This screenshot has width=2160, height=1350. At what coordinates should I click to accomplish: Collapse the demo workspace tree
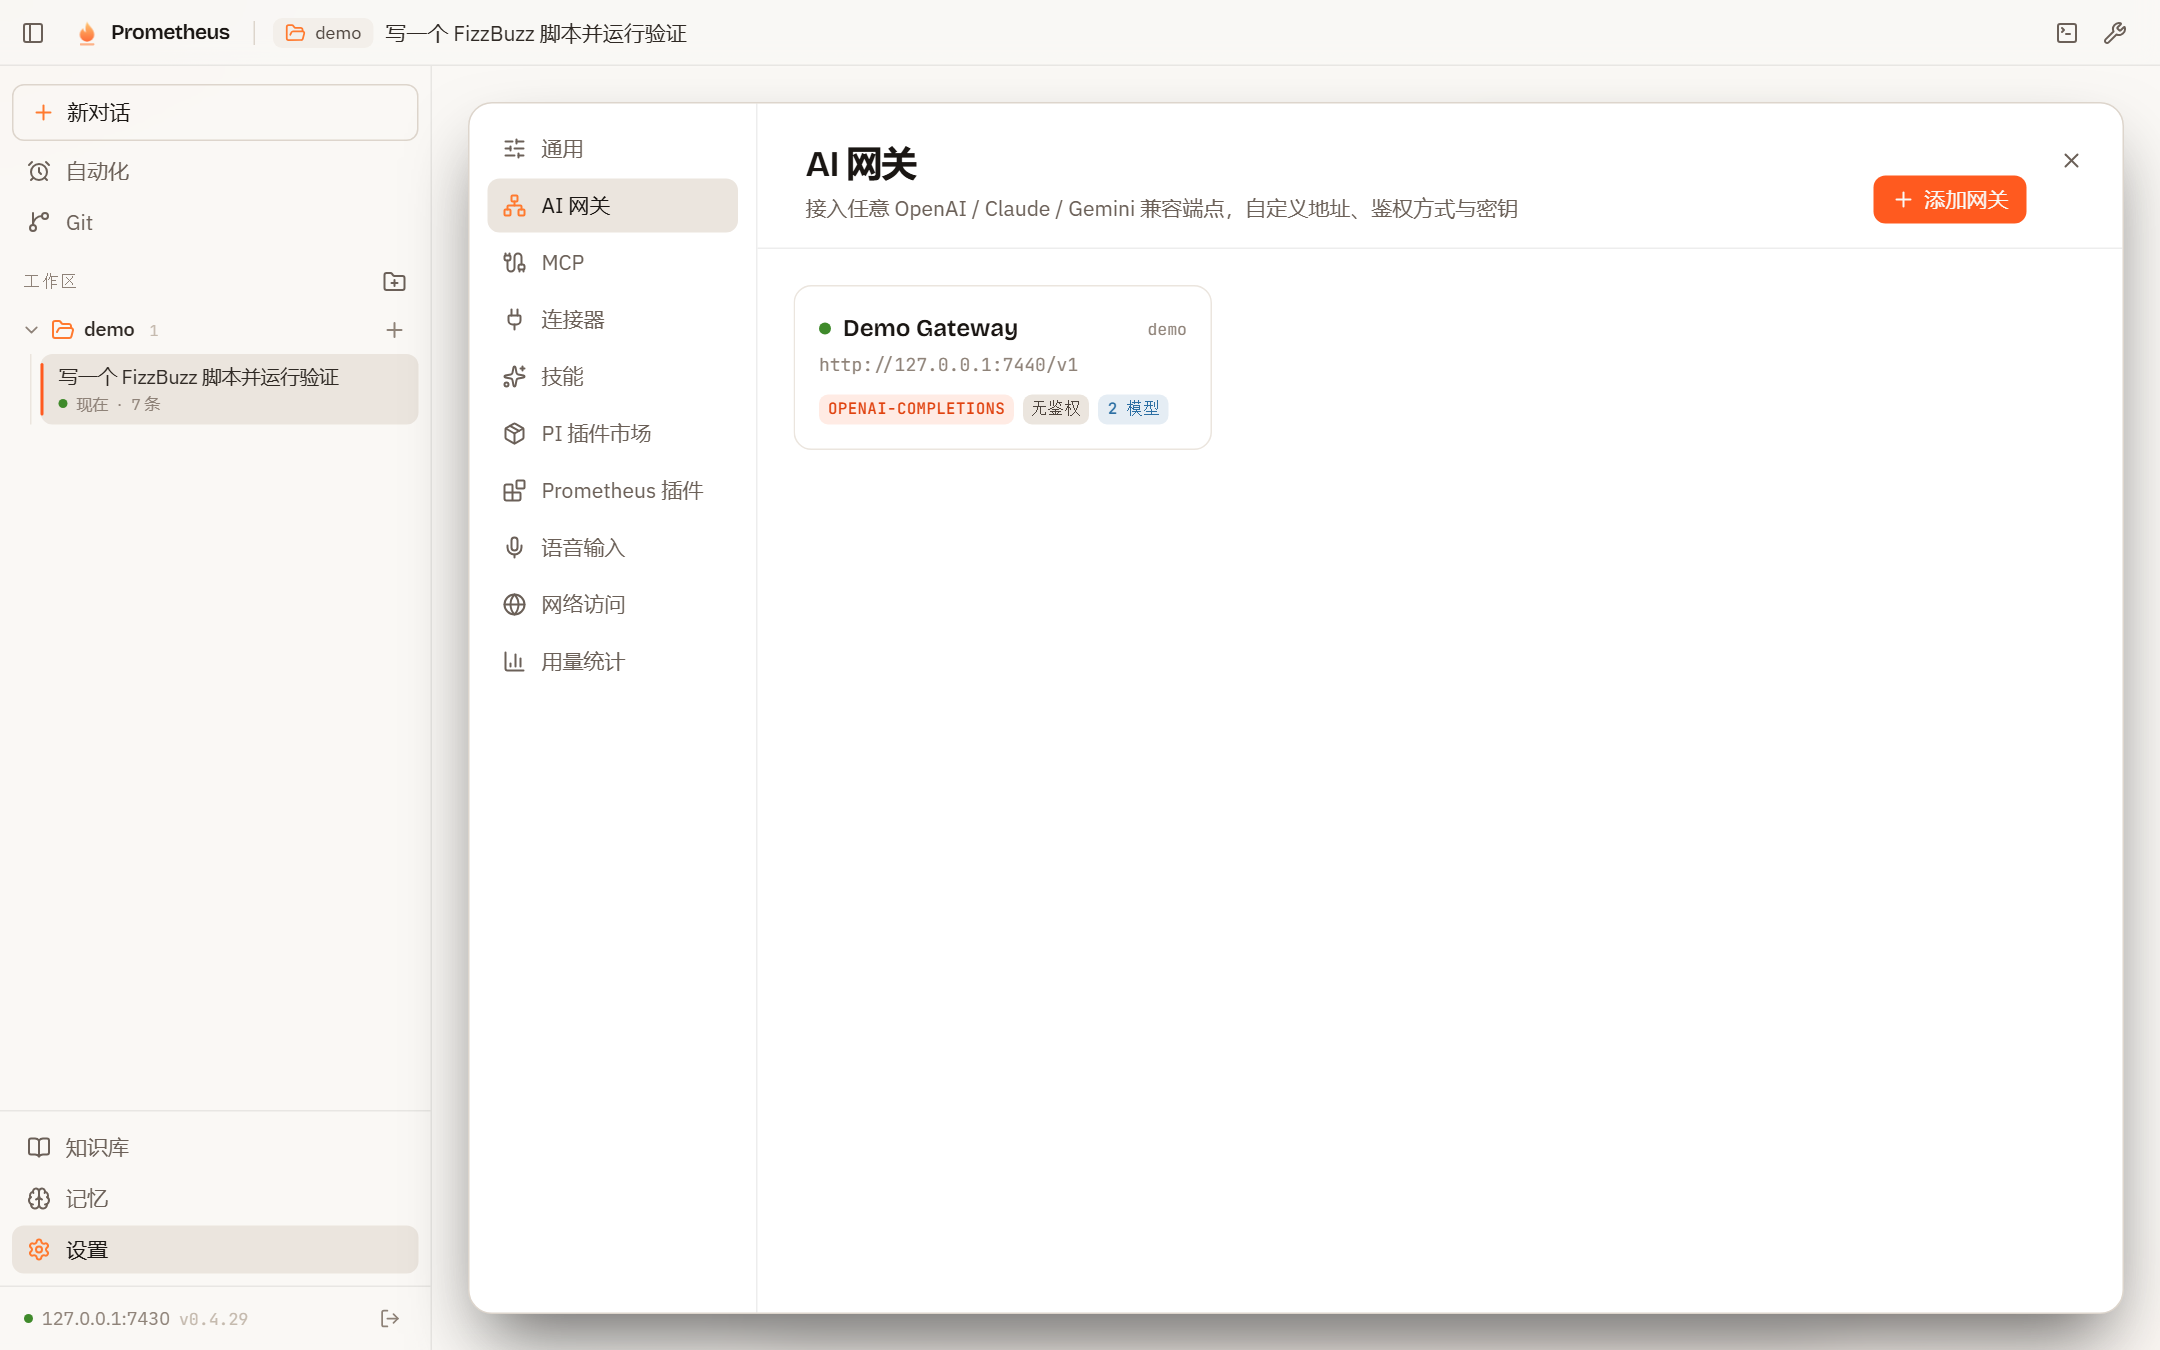click(31, 330)
